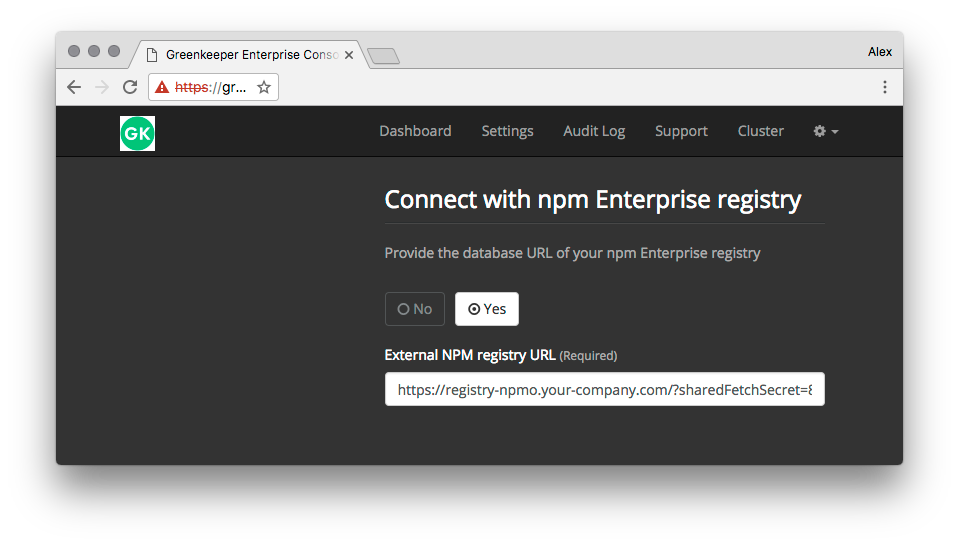Image resolution: width=959 pixels, height=539 pixels.
Task: Click the green GK Greenkeeper logo
Action: (x=137, y=133)
